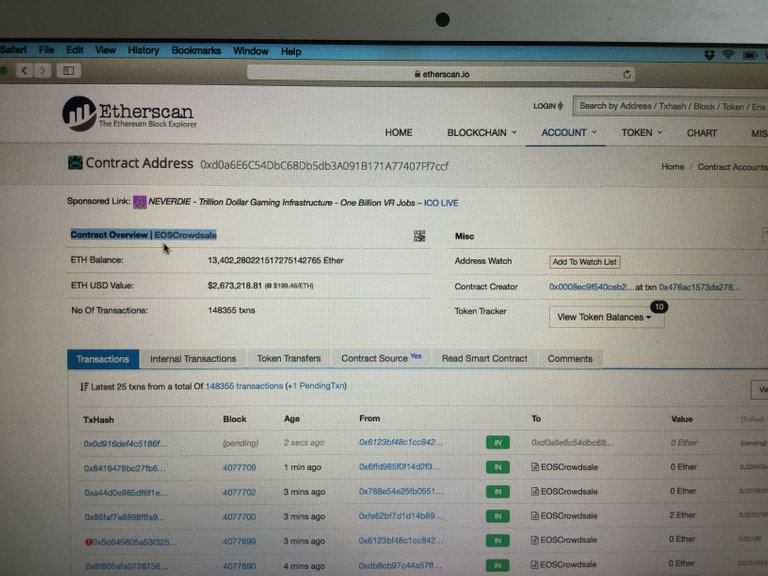
Task: Click the Add To Watch List button
Action: (x=584, y=262)
